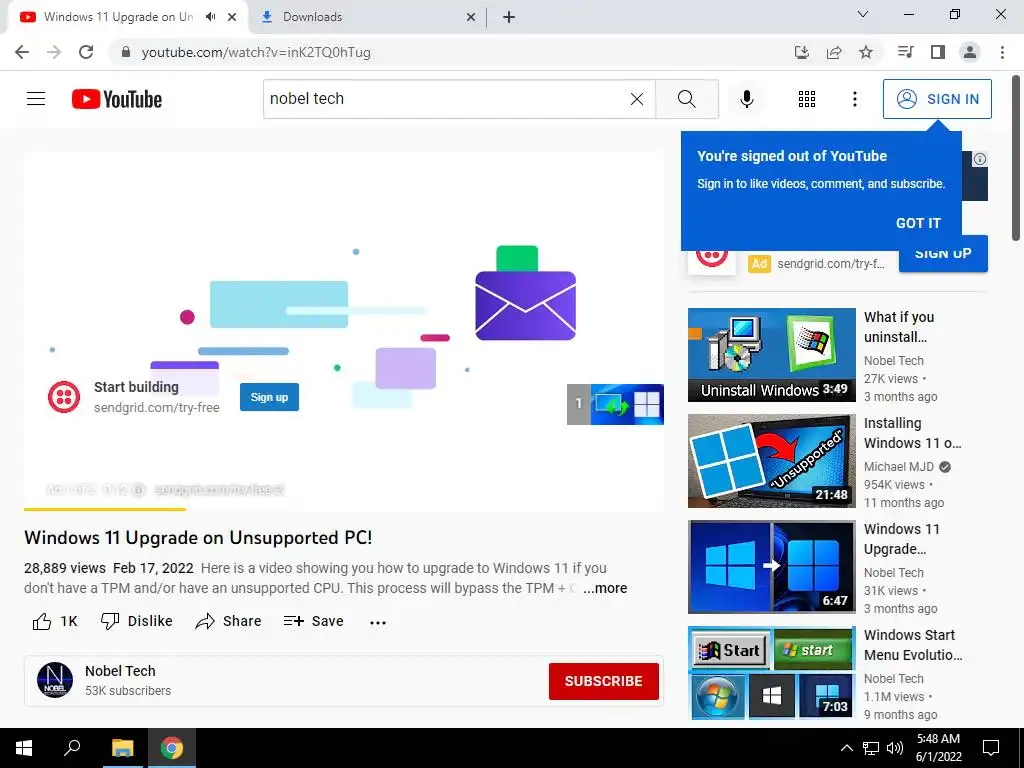Toggle Chrome side panel

(938, 52)
